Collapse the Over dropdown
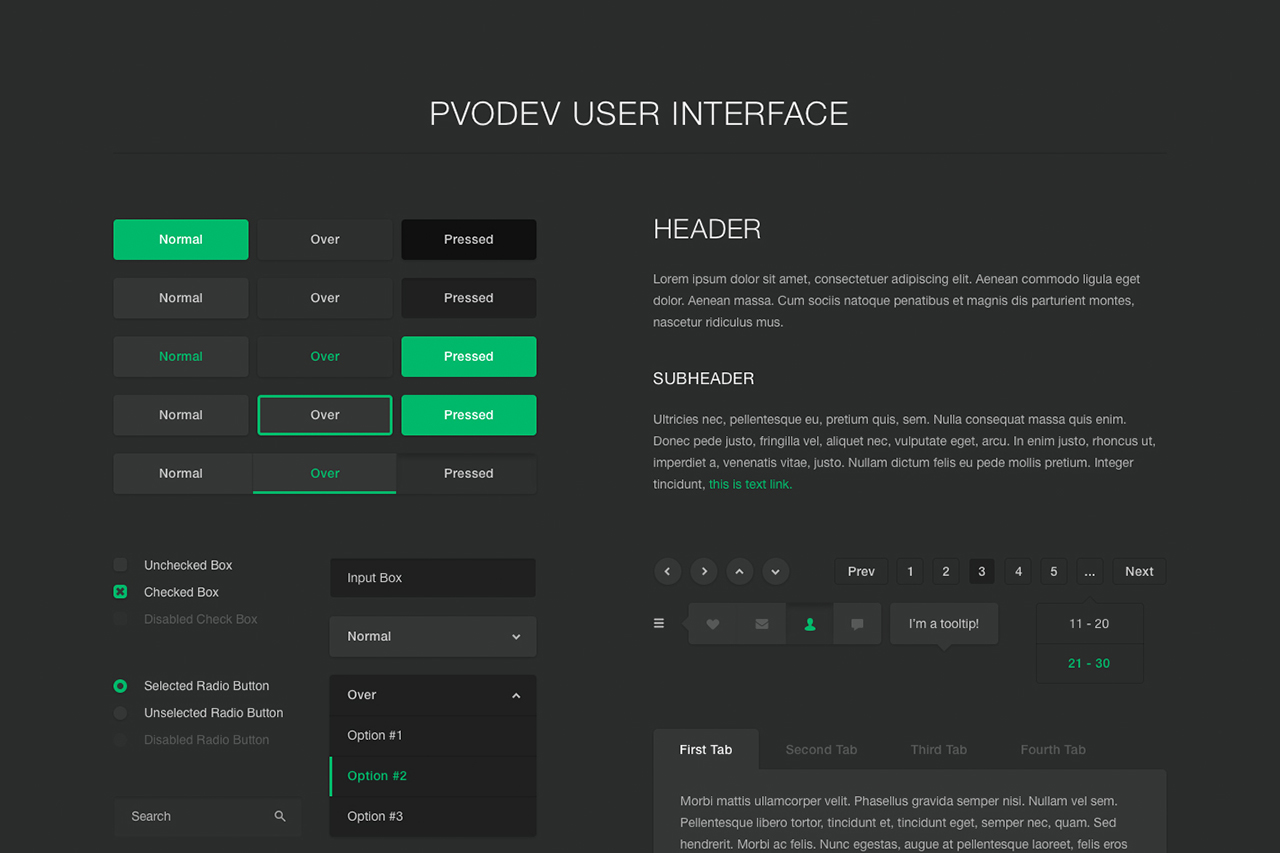Image resolution: width=1280 pixels, height=853 pixels. (x=433, y=695)
